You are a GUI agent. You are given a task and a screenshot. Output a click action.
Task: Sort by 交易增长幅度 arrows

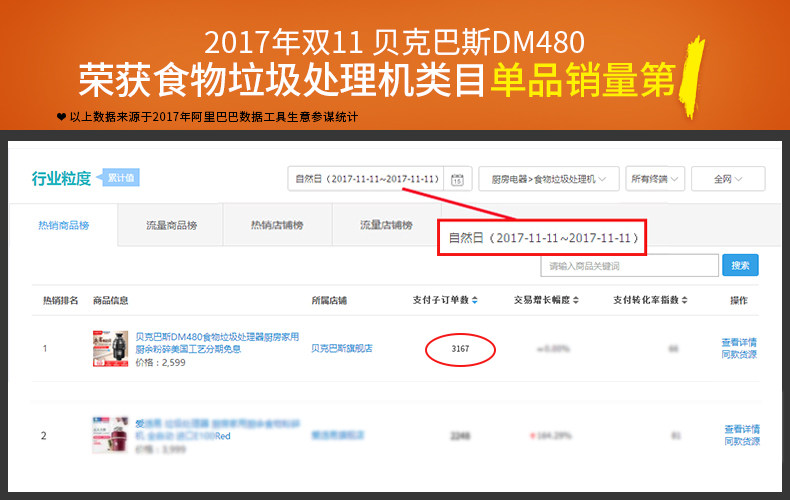(x=576, y=300)
